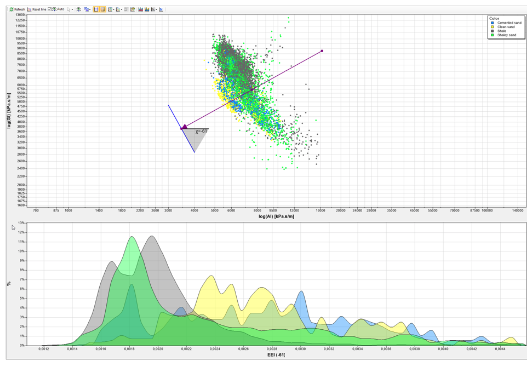This screenshot has width=532, height=367.
Task: Select the Shaley sand legend label
Action: (x=507, y=35)
